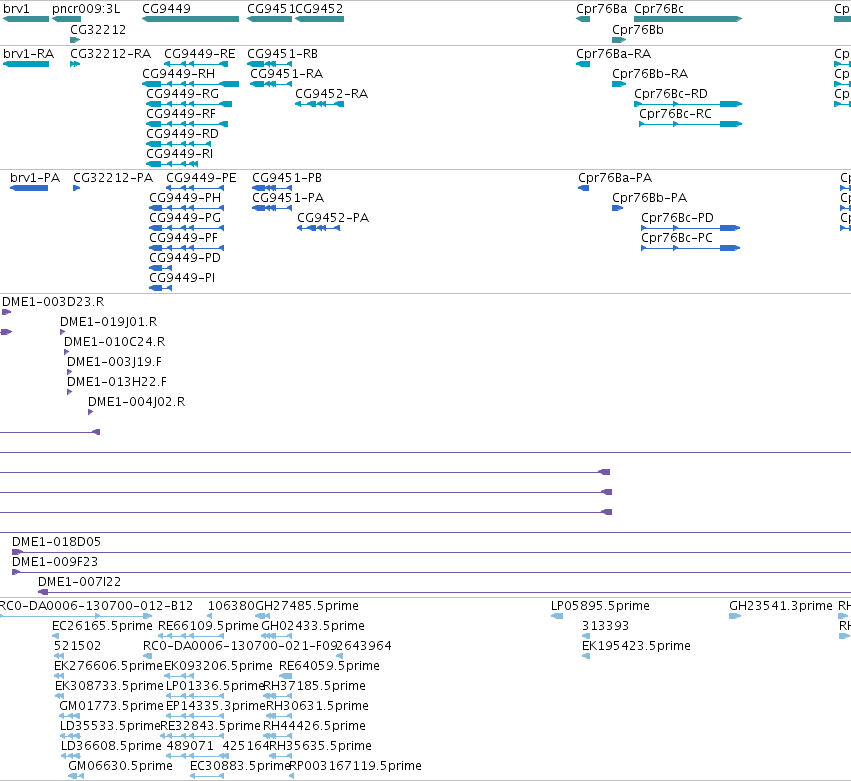This screenshot has height=781, width=851.
Task: Click EST label 521502
Action: 77,646
